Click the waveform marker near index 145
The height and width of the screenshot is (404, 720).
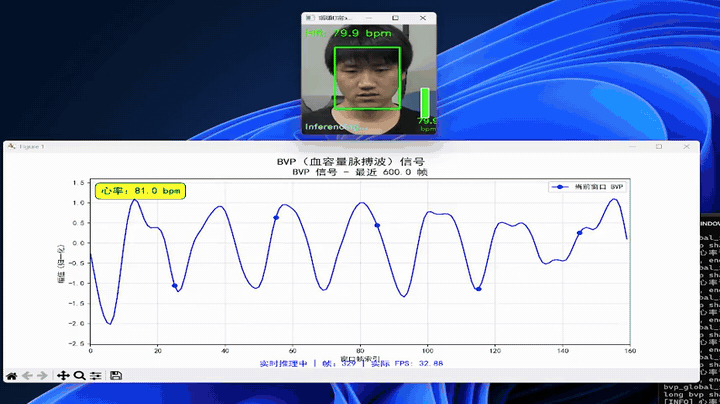coord(579,233)
